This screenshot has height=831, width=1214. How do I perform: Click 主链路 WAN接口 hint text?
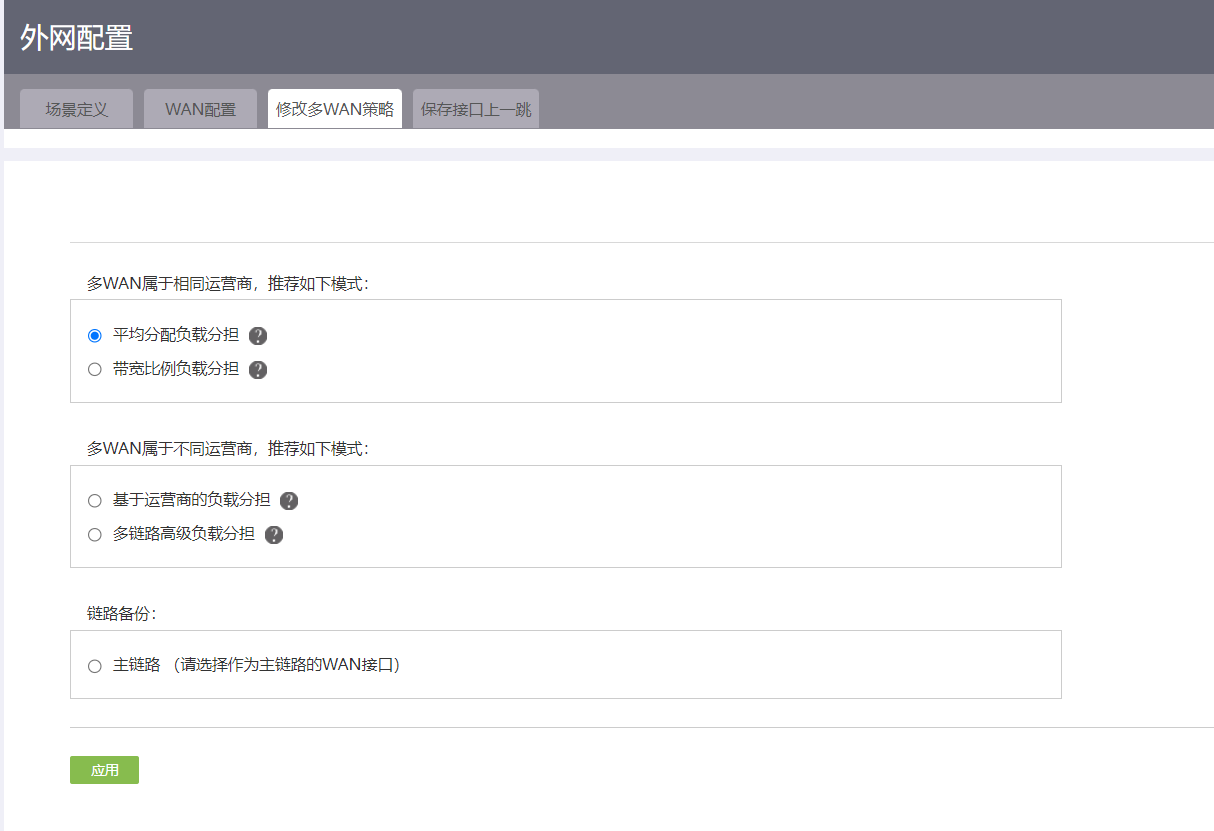coord(287,664)
